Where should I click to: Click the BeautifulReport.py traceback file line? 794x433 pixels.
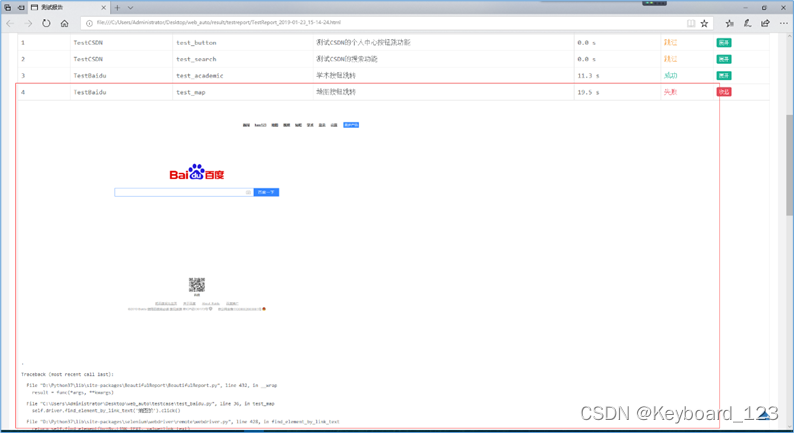point(151,385)
